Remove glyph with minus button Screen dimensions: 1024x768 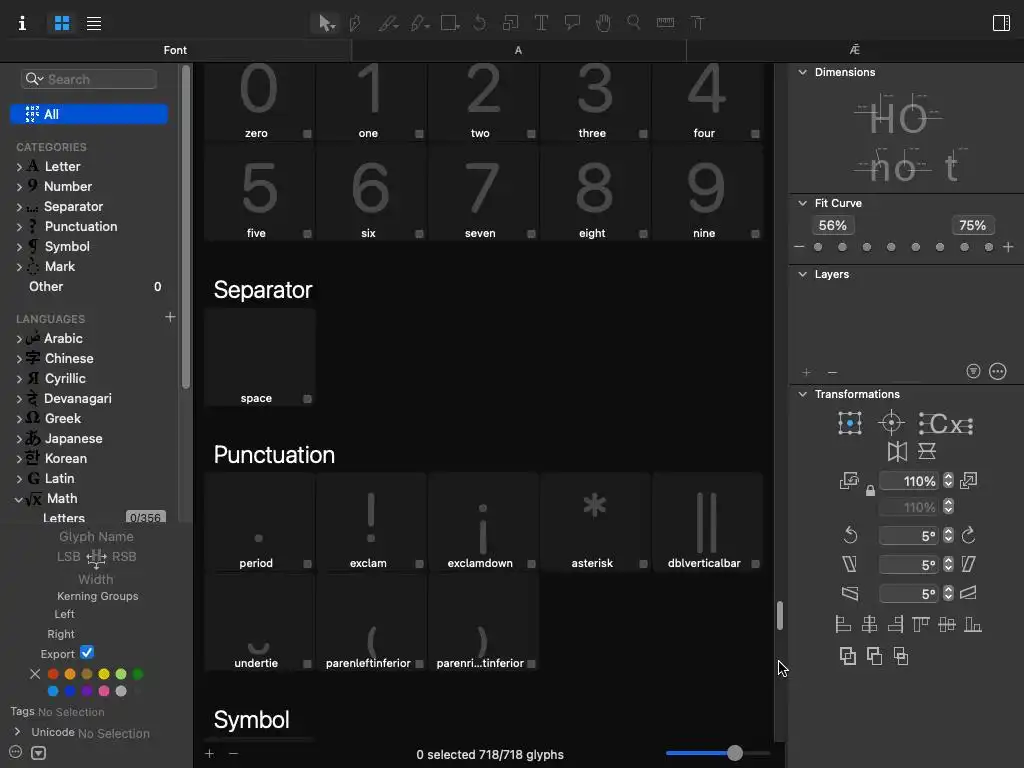coord(233,754)
